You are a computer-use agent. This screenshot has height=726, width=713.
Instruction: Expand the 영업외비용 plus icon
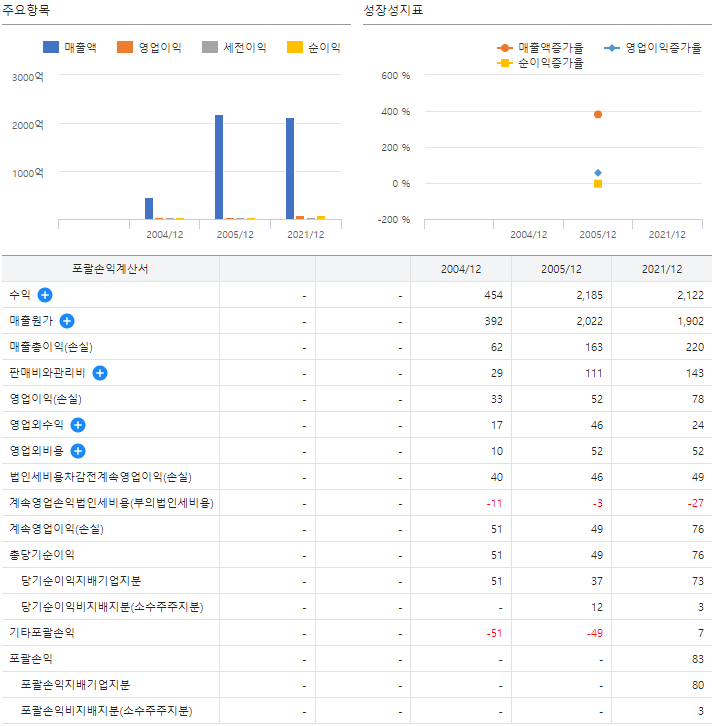click(x=78, y=451)
